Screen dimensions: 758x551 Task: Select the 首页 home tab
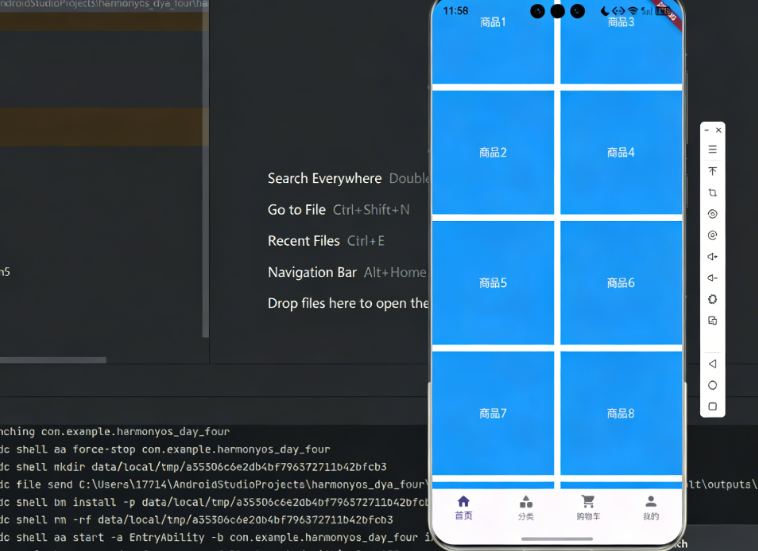point(464,508)
